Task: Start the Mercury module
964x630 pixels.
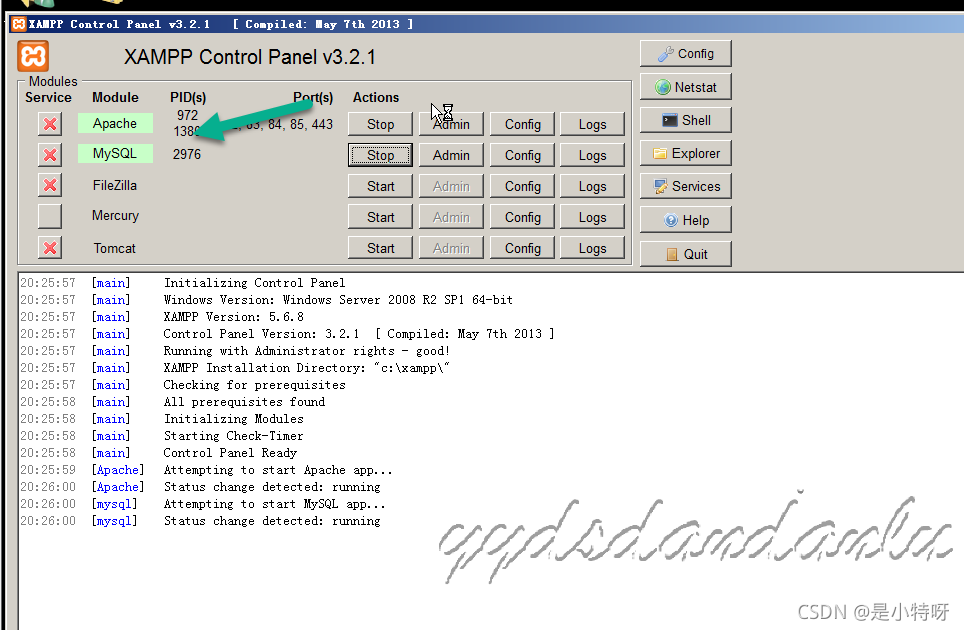Action: coord(380,217)
